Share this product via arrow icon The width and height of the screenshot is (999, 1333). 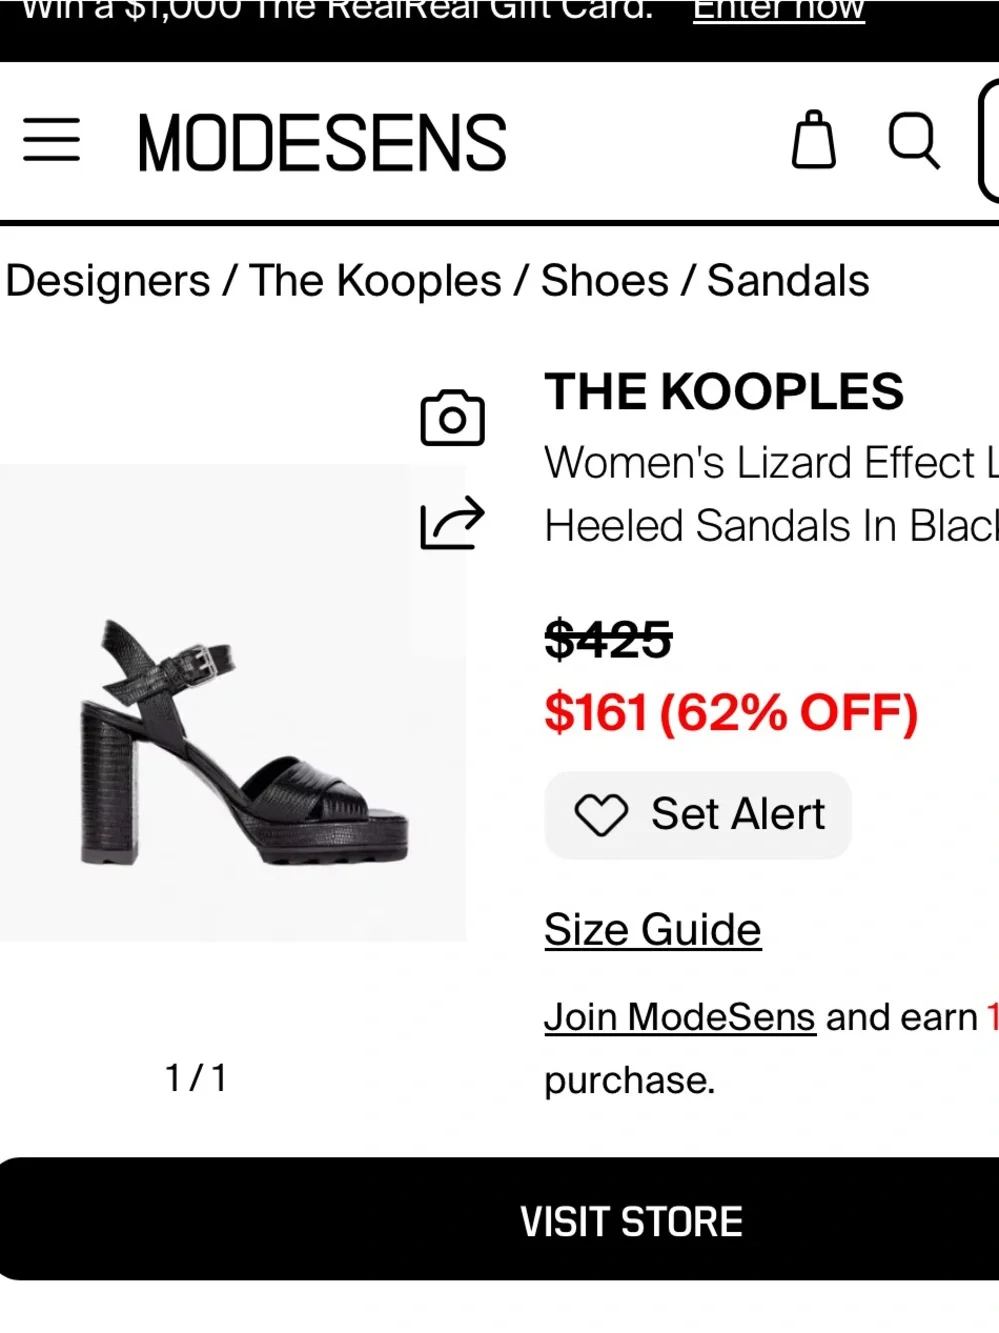452,522
